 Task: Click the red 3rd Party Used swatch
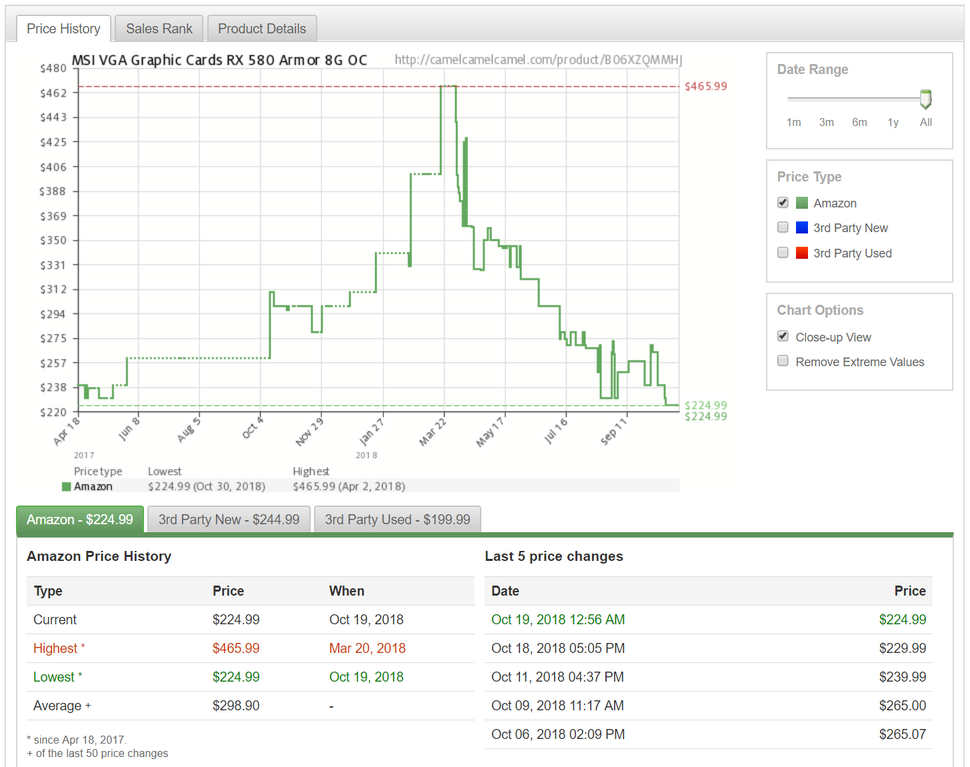(802, 253)
